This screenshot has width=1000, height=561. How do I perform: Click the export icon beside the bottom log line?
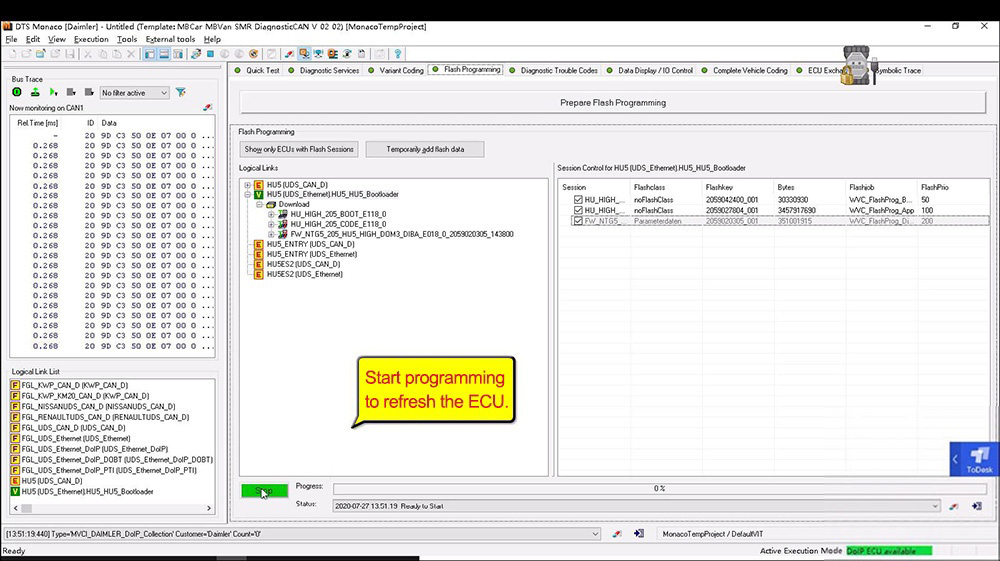(x=638, y=534)
